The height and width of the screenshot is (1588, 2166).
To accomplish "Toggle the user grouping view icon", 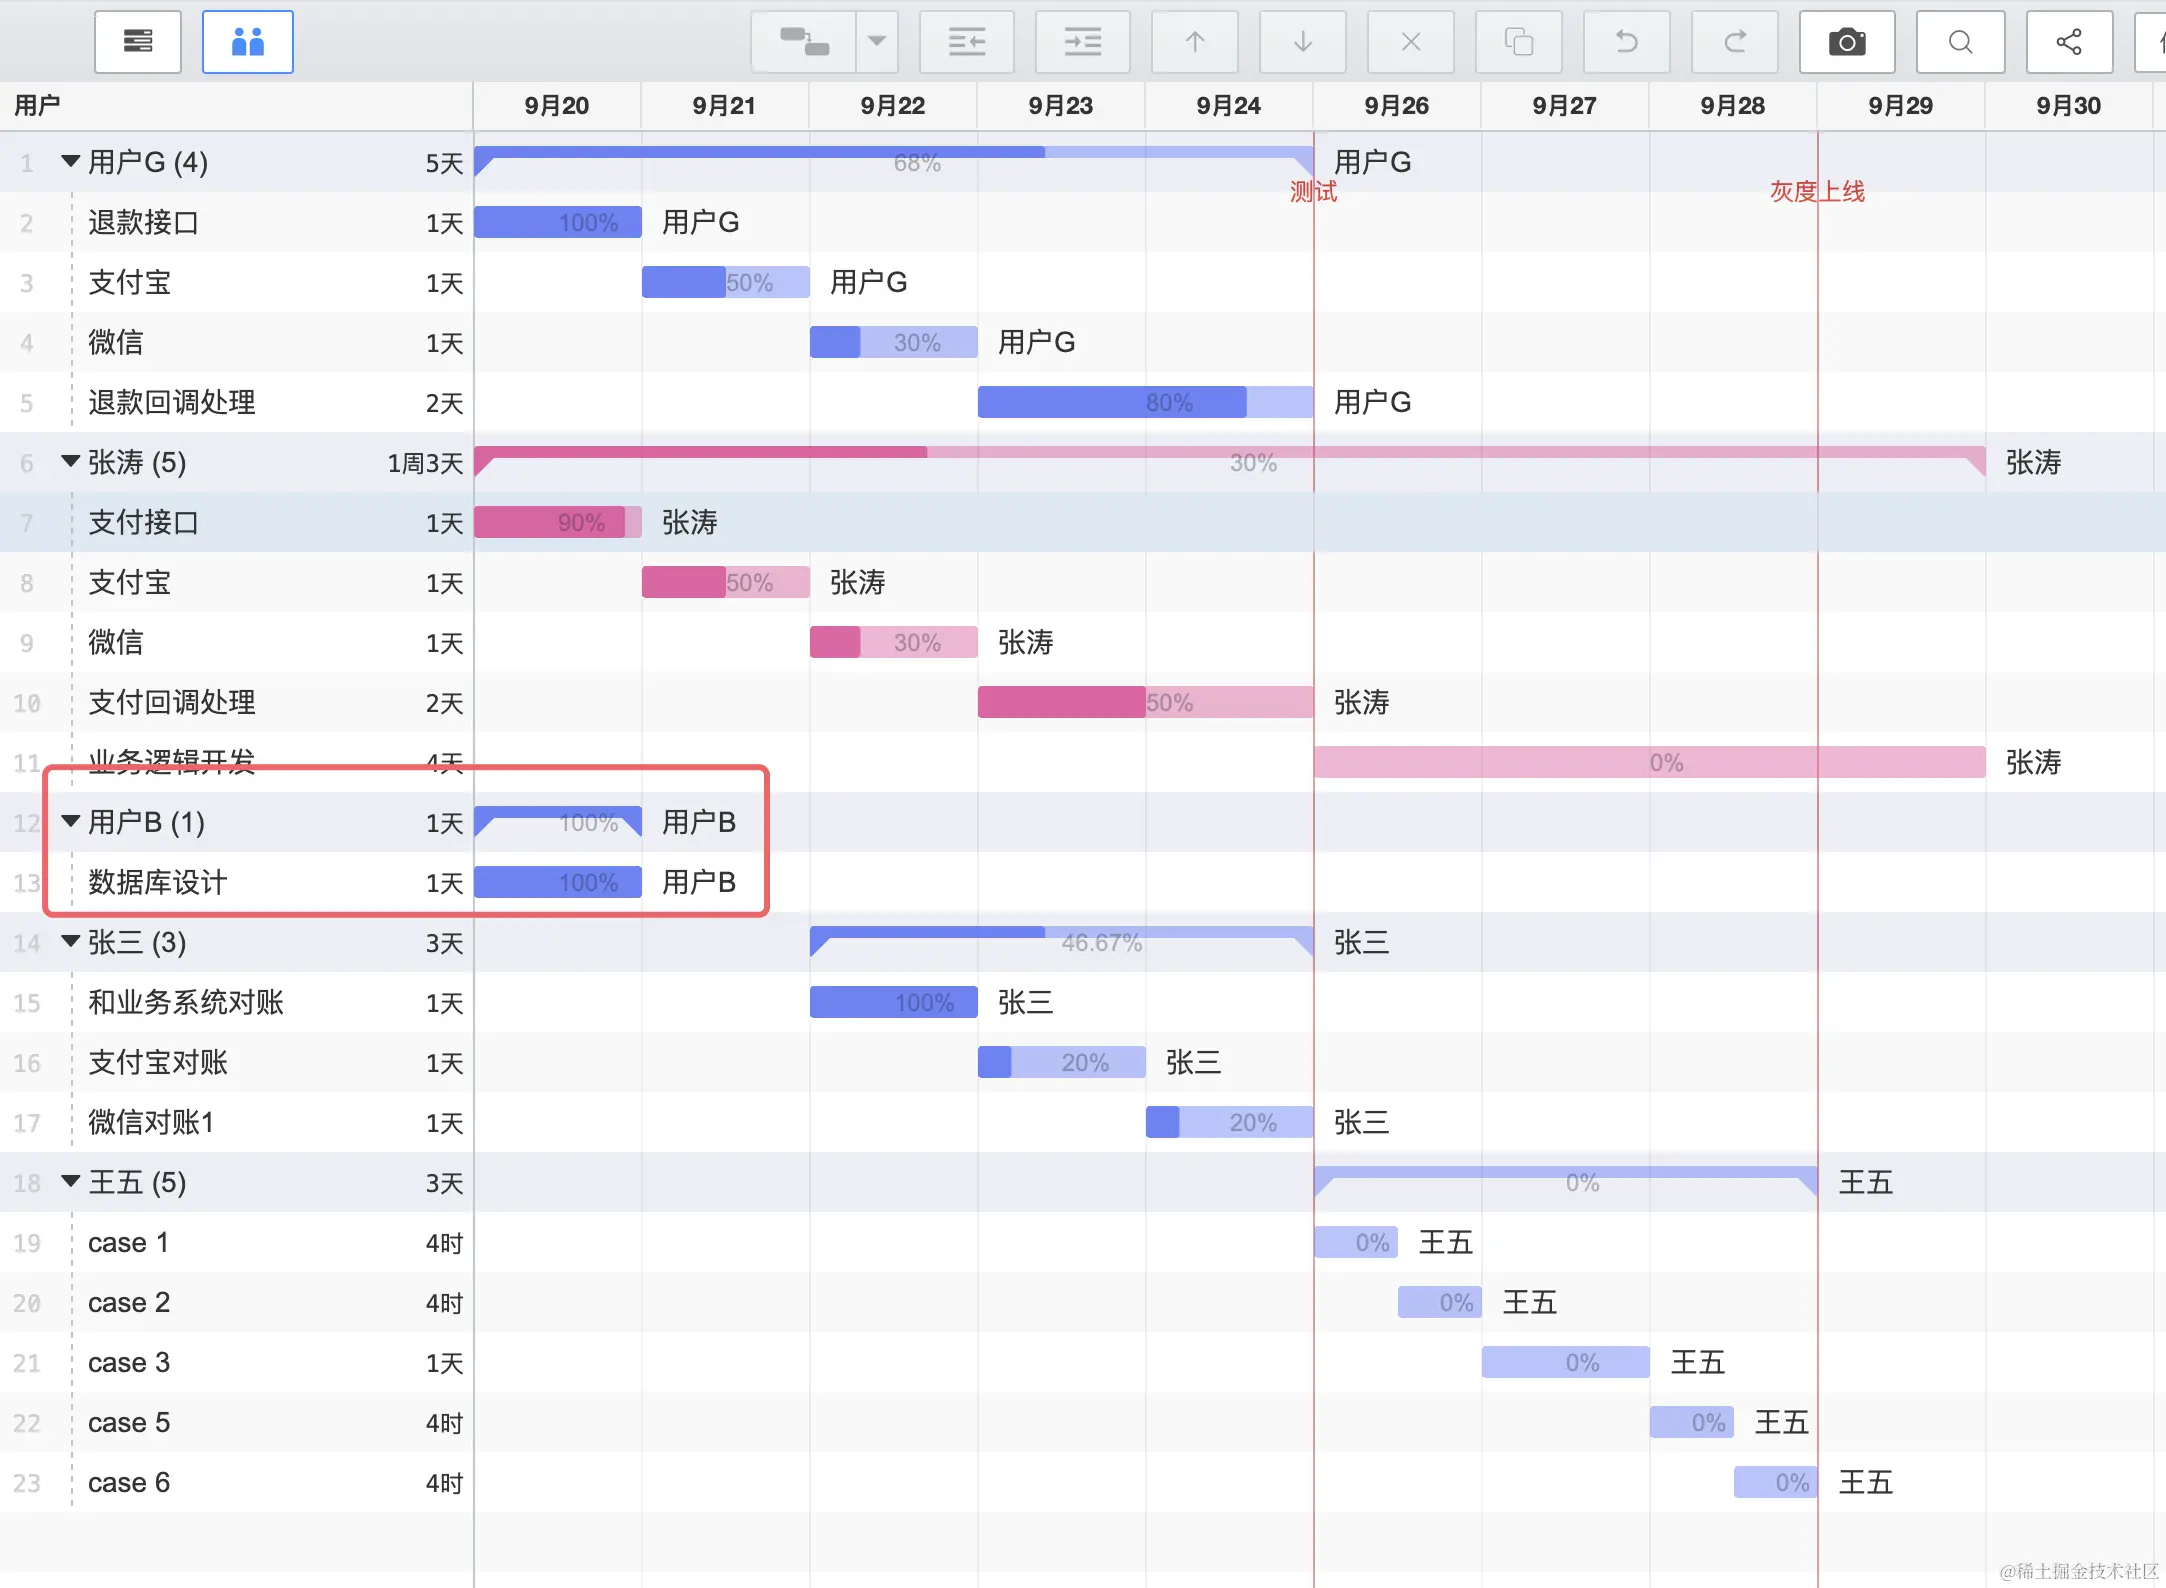I will pos(247,42).
